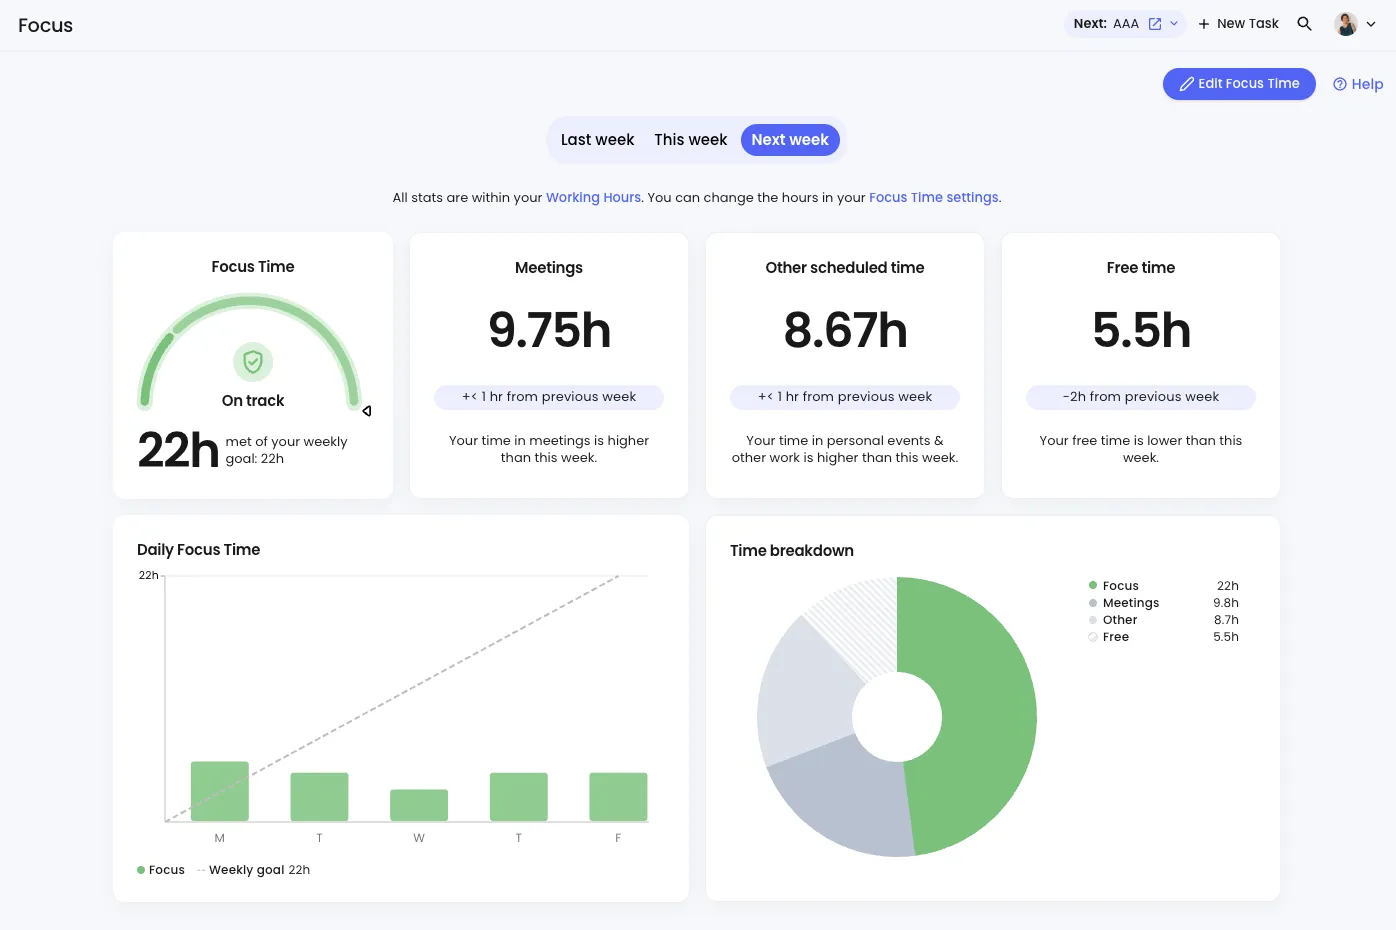Open the next task AAA external link icon
Image resolution: width=1396 pixels, height=930 pixels.
1155,24
